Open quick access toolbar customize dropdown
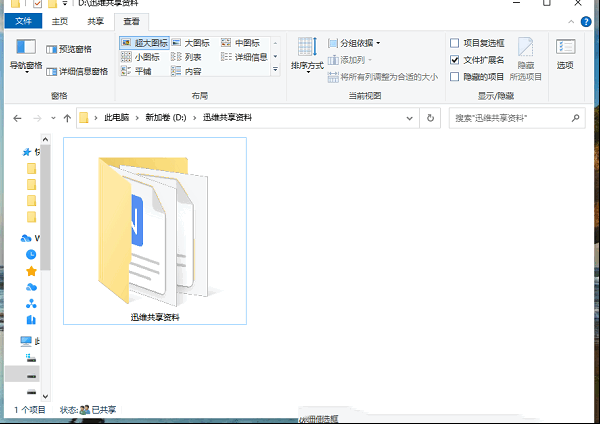Viewport: 600px width, 424px height. [65, 3]
